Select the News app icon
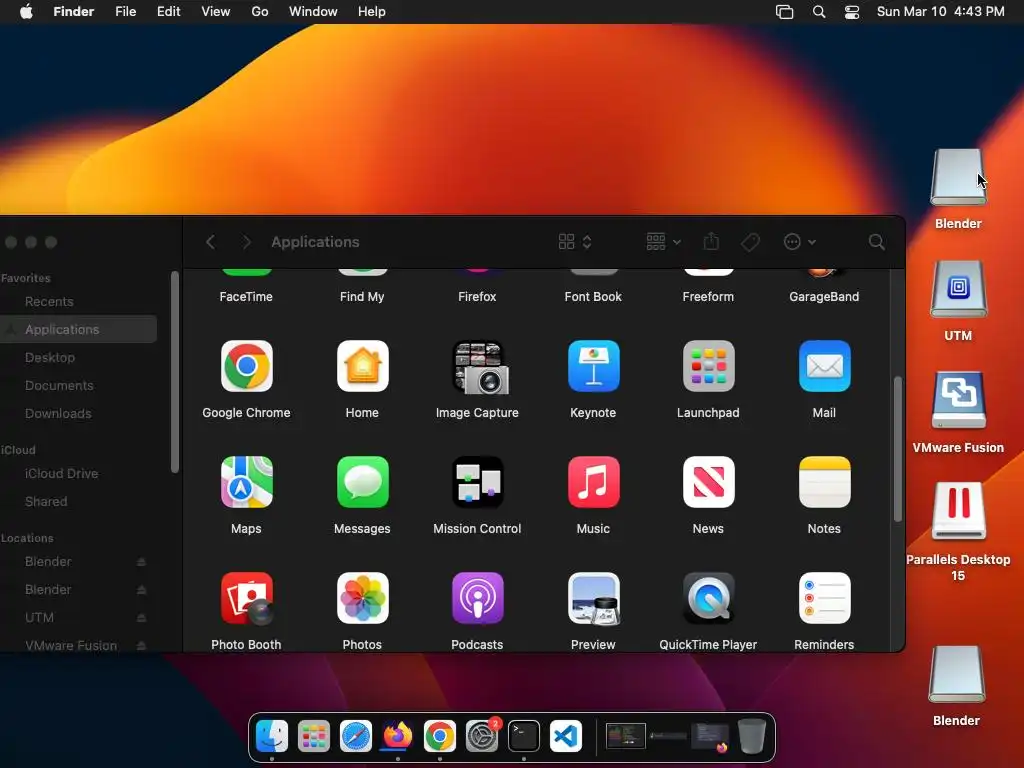1024x768 pixels. pyautogui.click(x=709, y=483)
